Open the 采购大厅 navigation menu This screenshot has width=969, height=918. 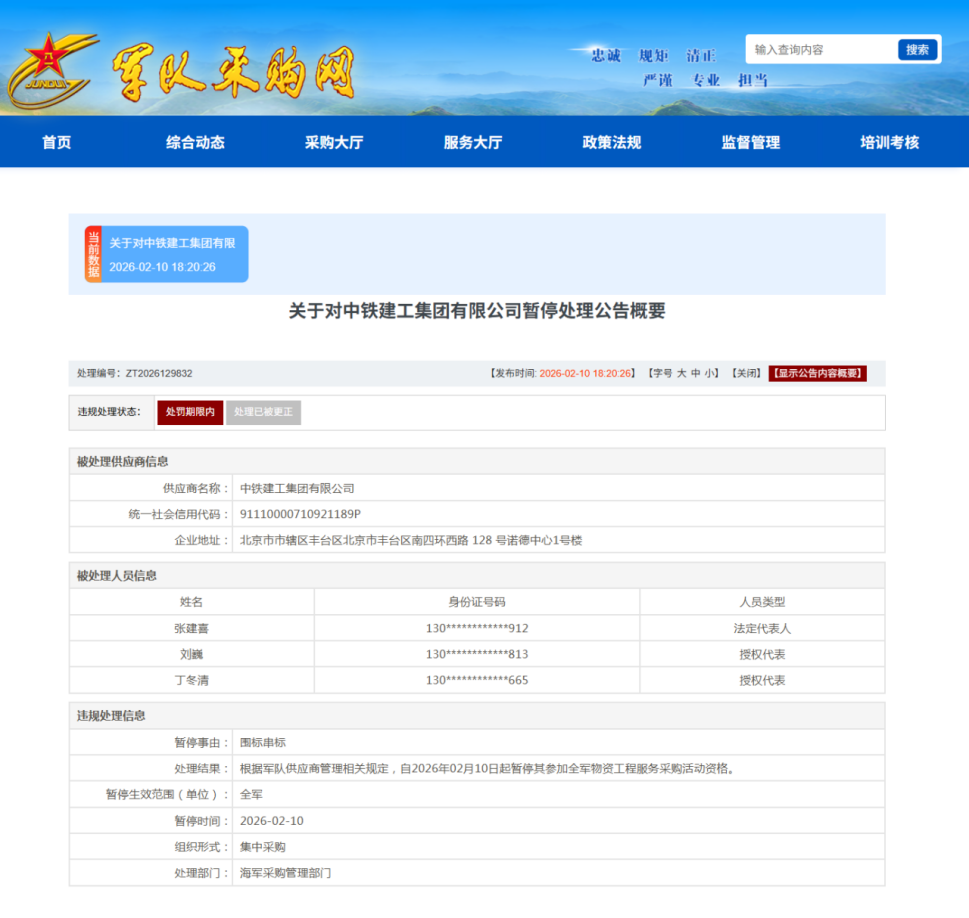(333, 142)
